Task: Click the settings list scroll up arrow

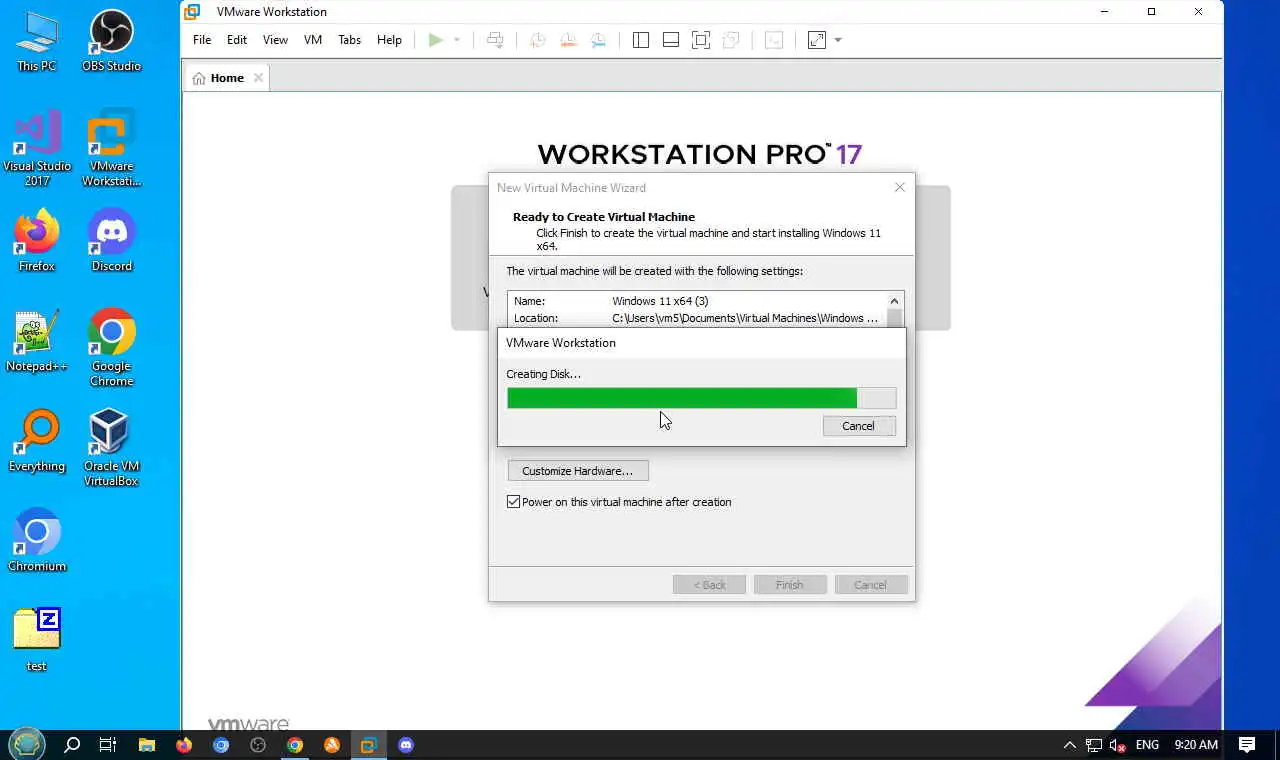Action: click(894, 301)
